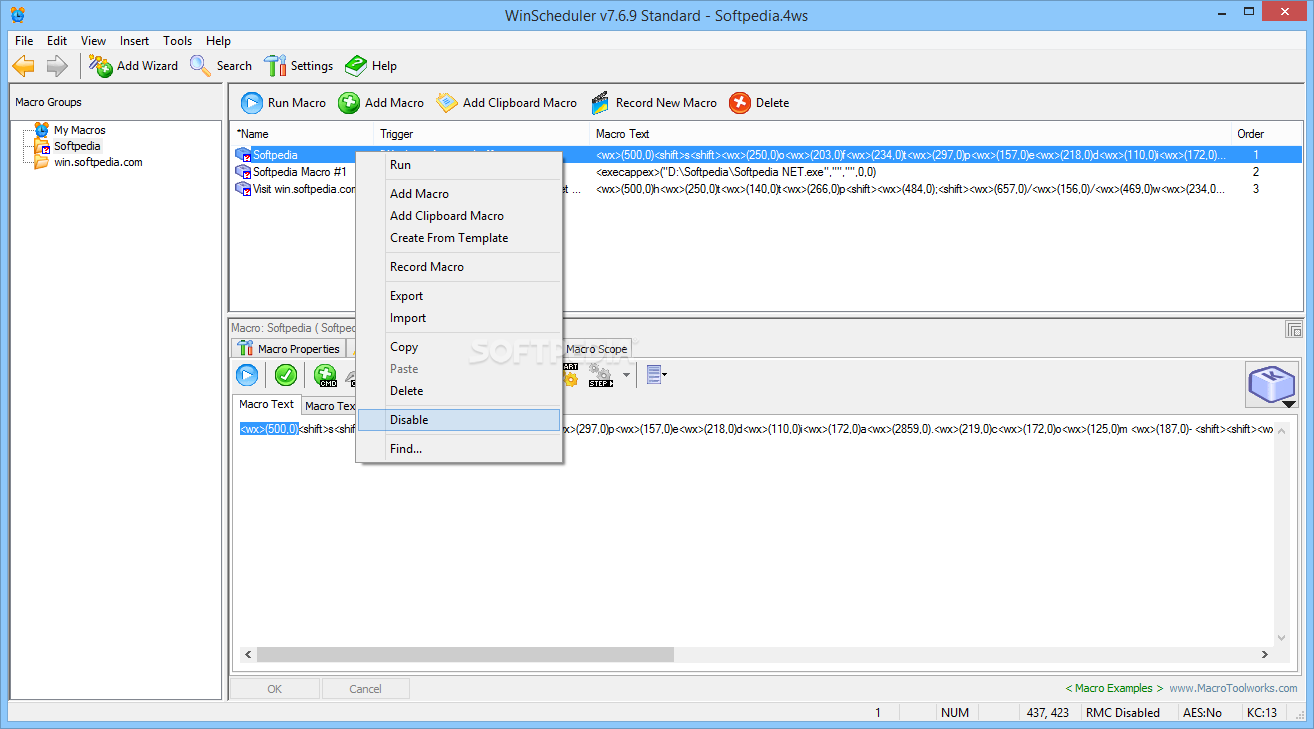Click Record New Macro in the toolbar

pyautogui.click(x=654, y=103)
